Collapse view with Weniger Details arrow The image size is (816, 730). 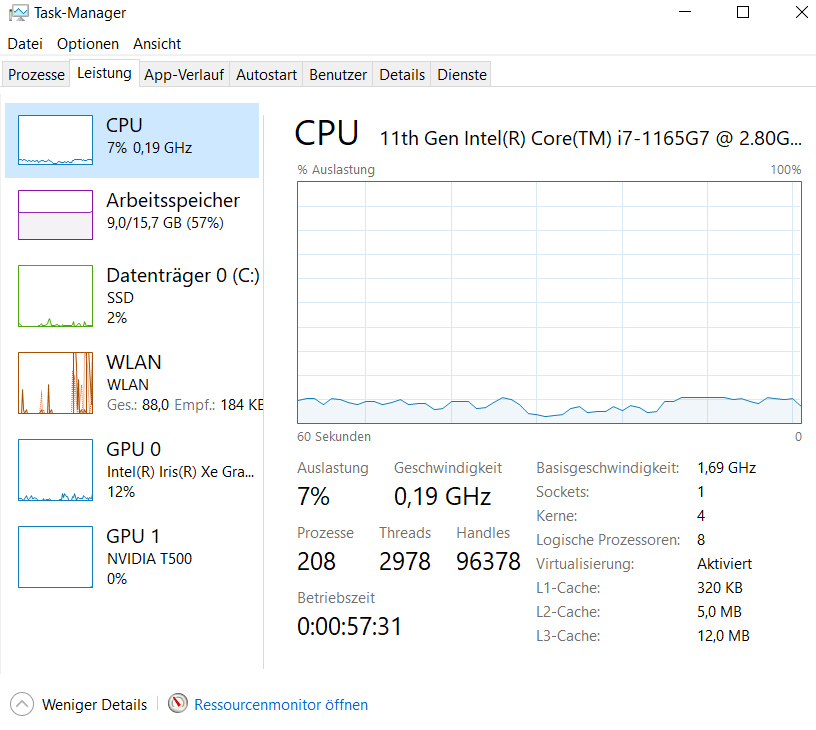point(22,705)
